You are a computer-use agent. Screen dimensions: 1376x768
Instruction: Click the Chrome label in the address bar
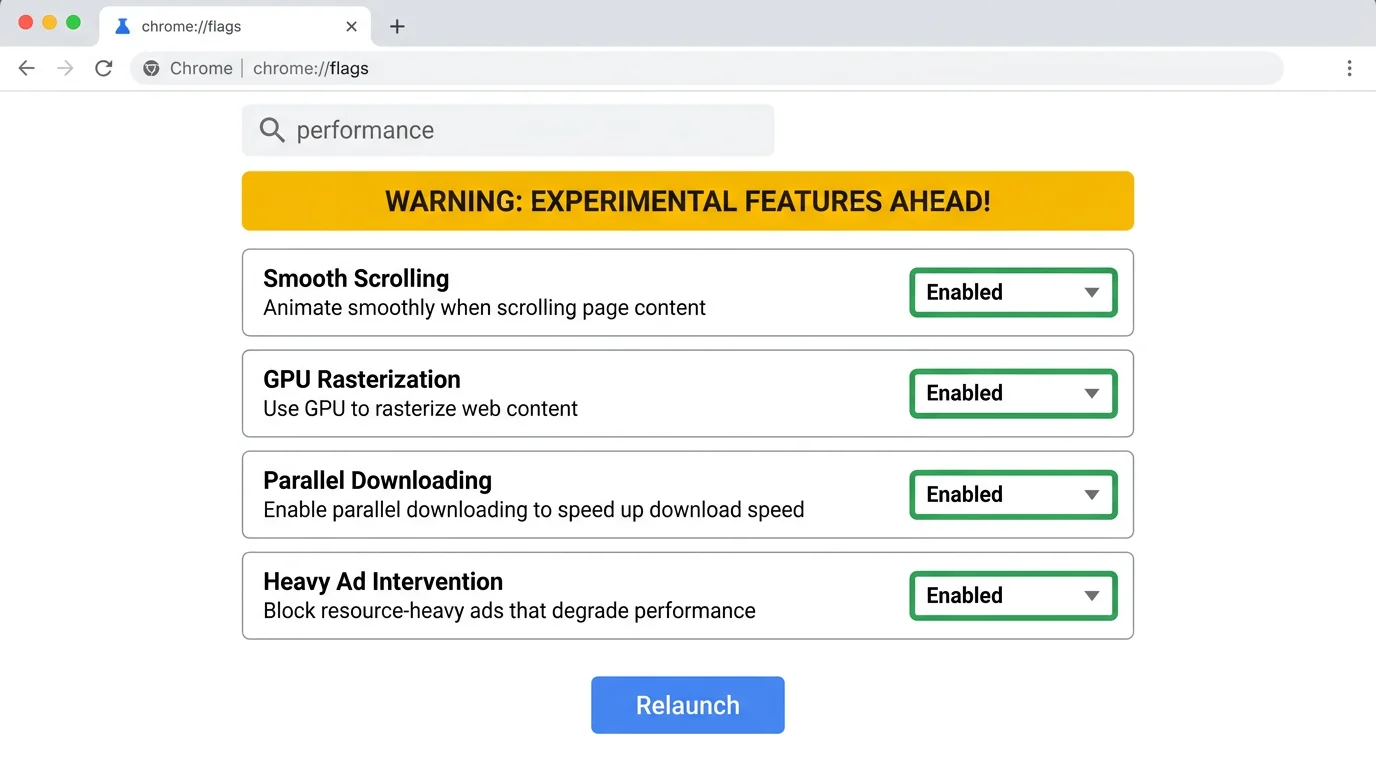(x=201, y=68)
